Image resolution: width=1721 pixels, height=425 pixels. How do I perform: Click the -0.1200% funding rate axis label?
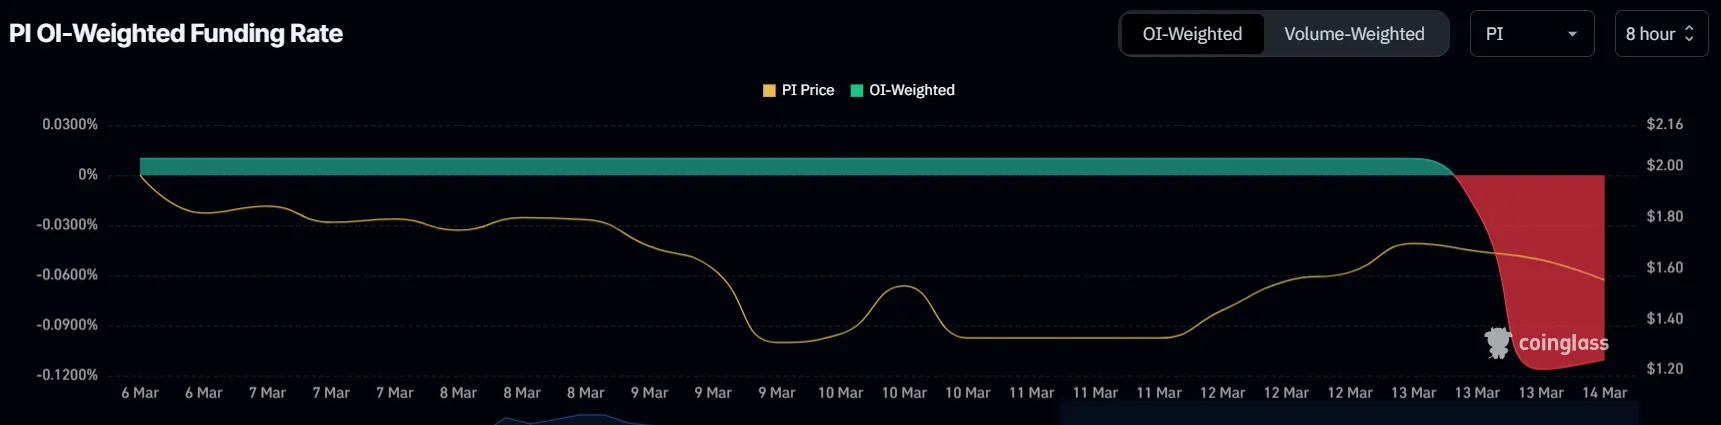tap(67, 375)
